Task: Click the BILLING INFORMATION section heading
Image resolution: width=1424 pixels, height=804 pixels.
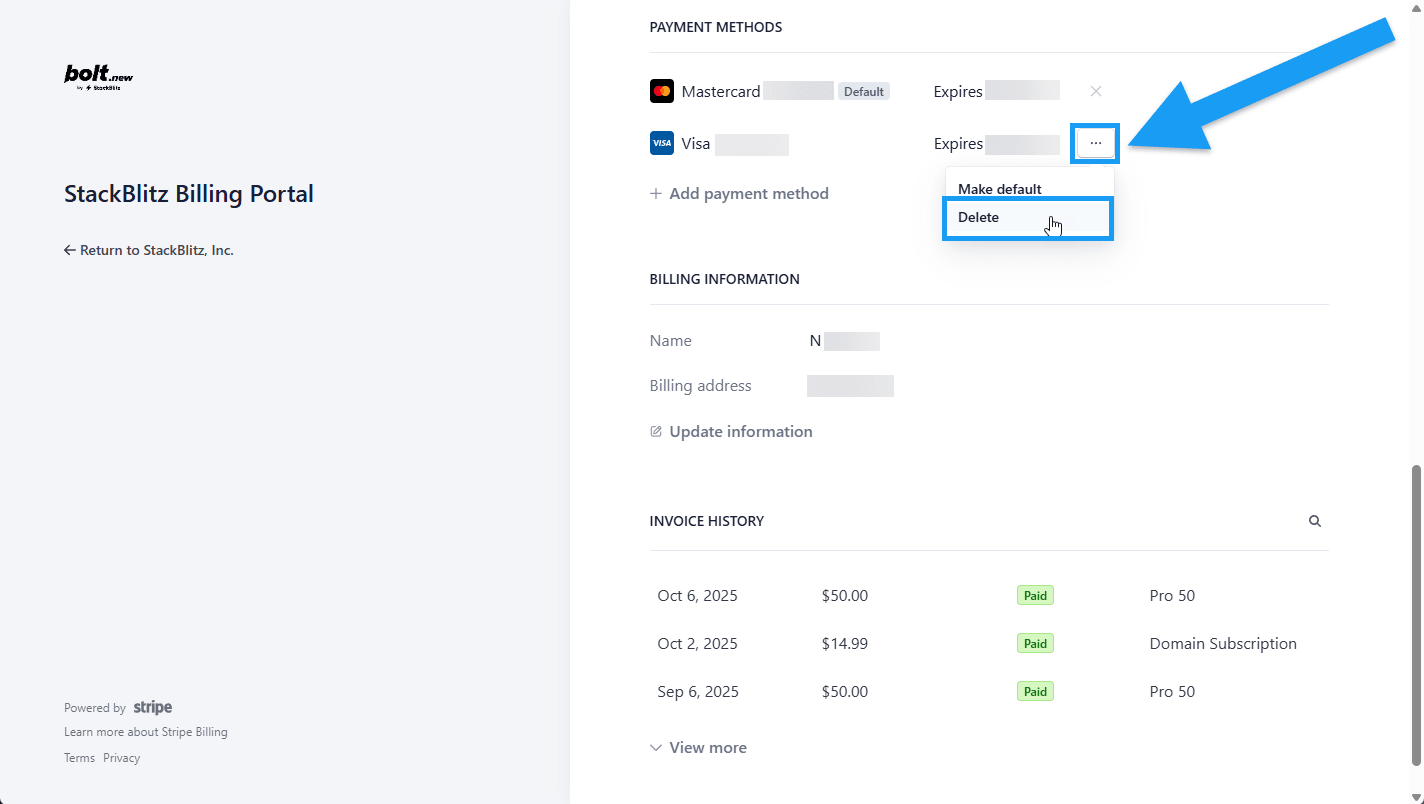Action: pos(725,279)
